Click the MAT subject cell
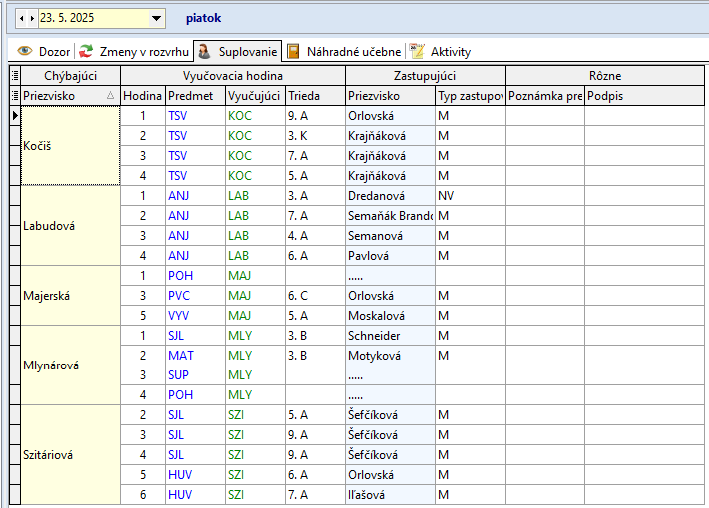The image size is (709, 508). click(195, 356)
